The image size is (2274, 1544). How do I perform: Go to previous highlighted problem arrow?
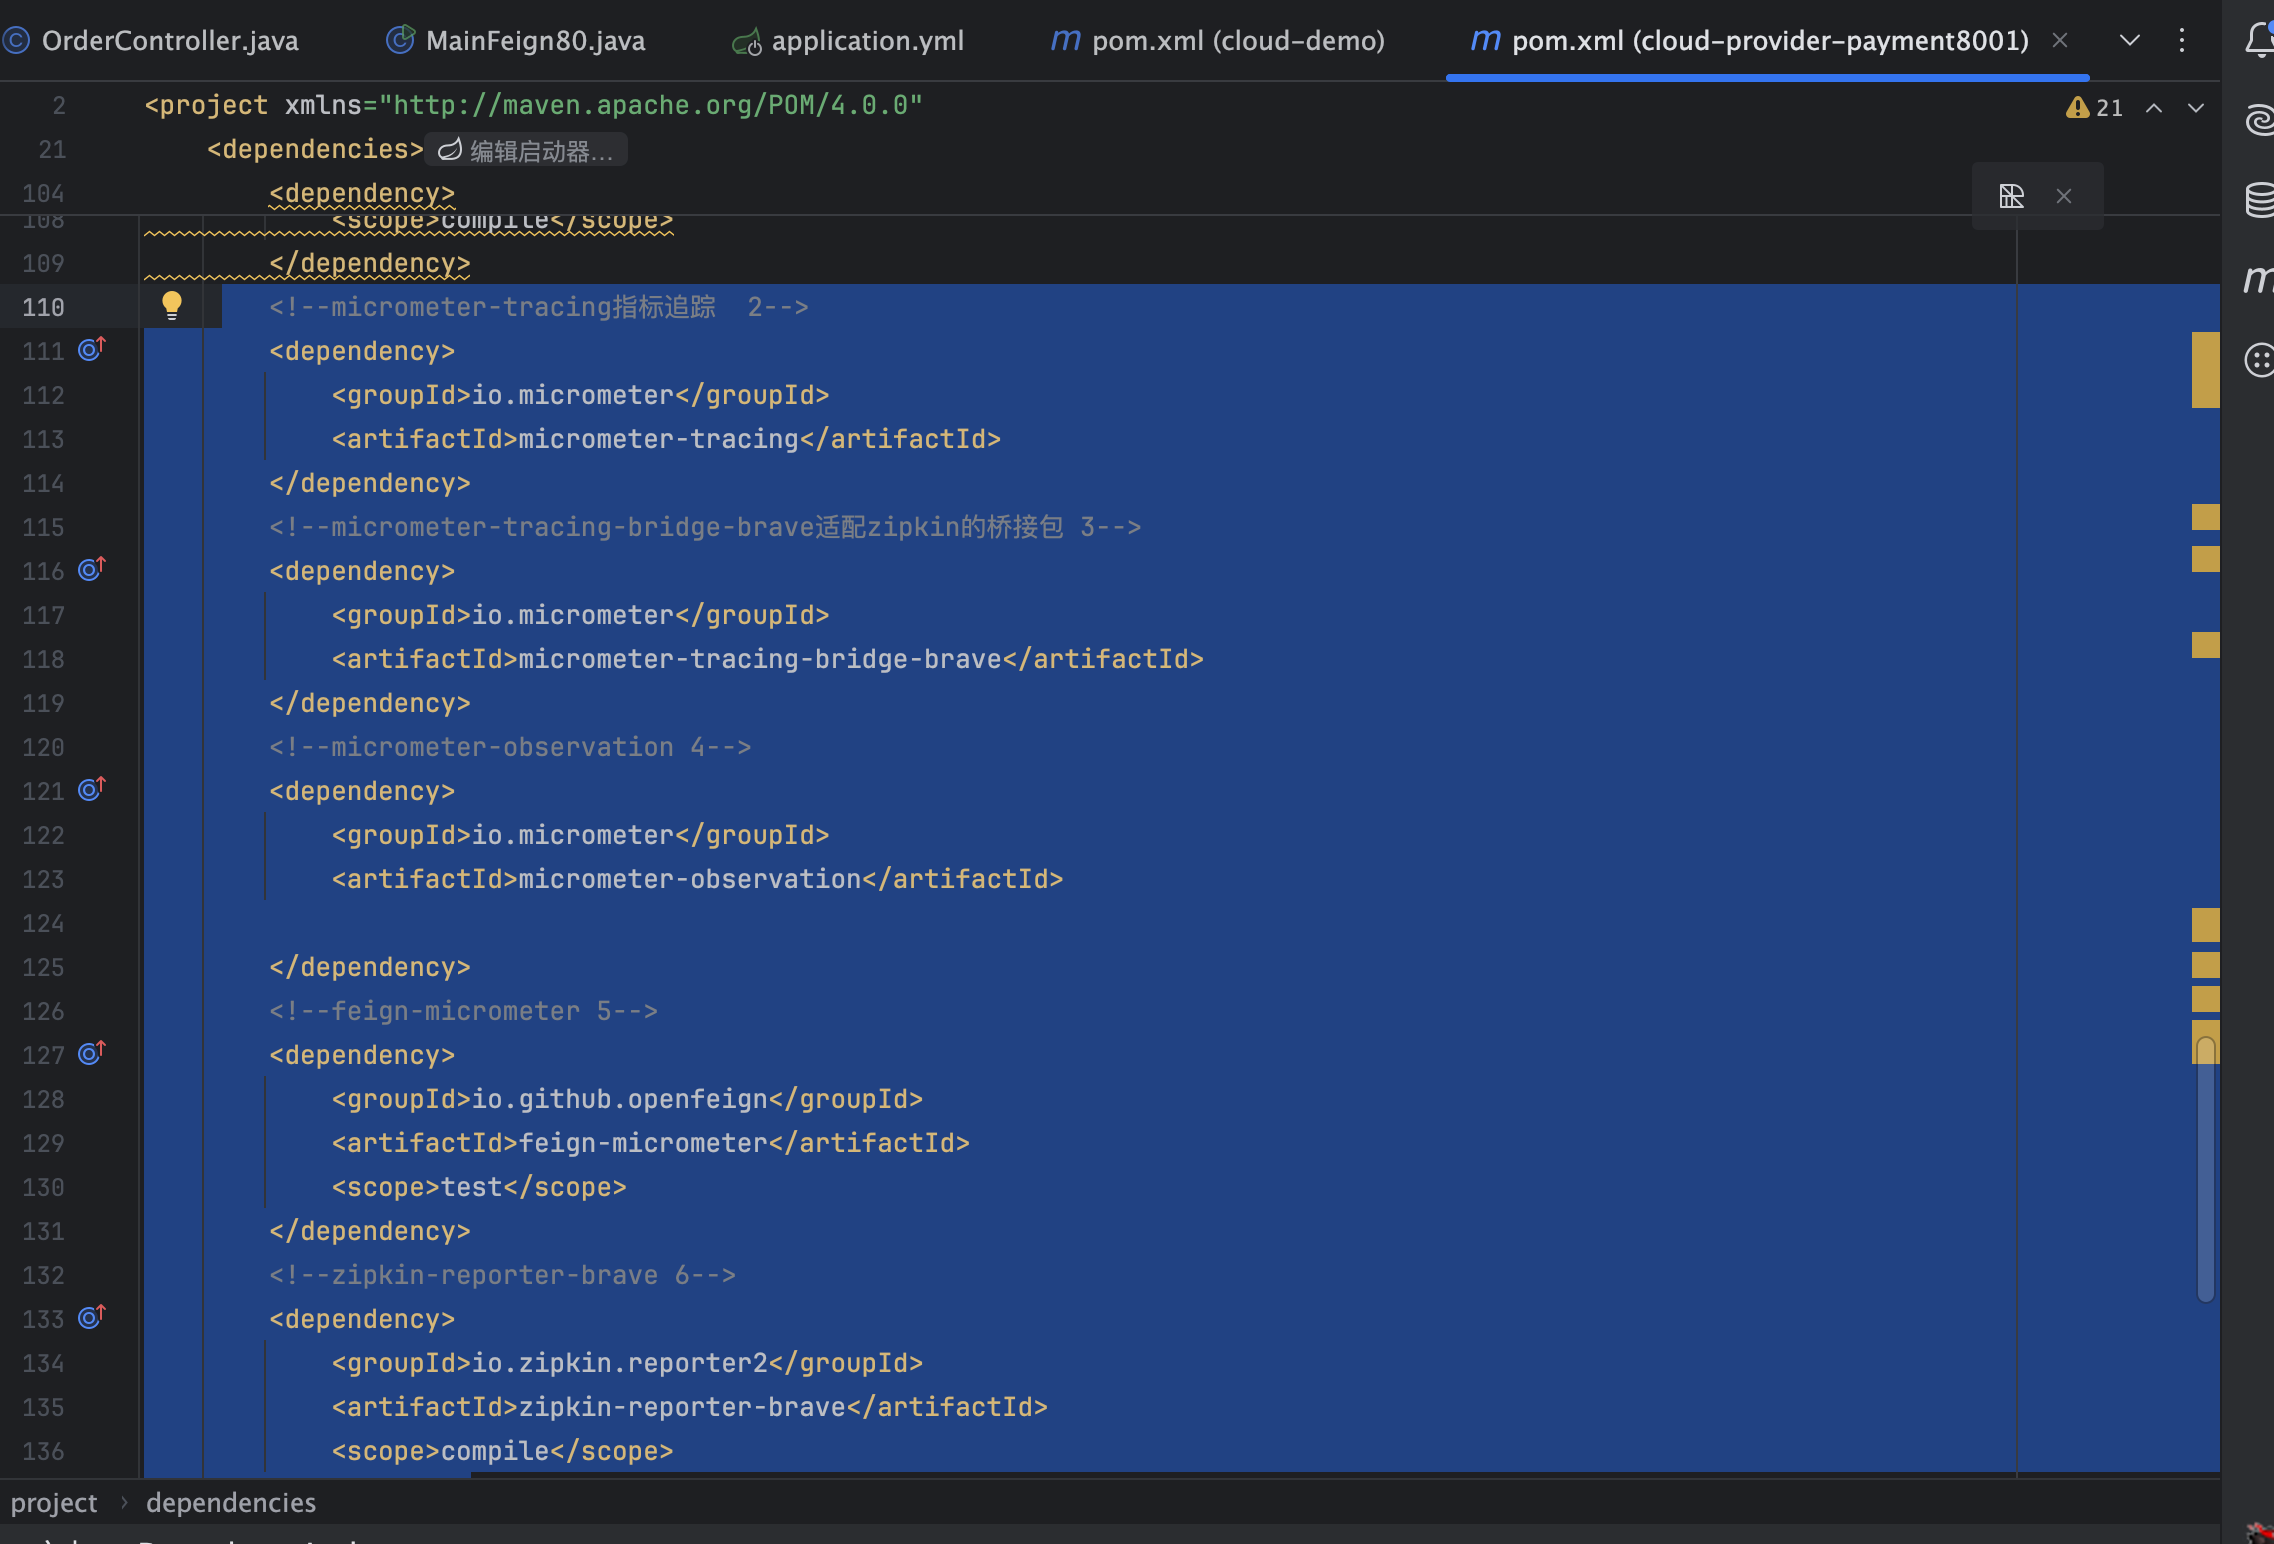2154,108
